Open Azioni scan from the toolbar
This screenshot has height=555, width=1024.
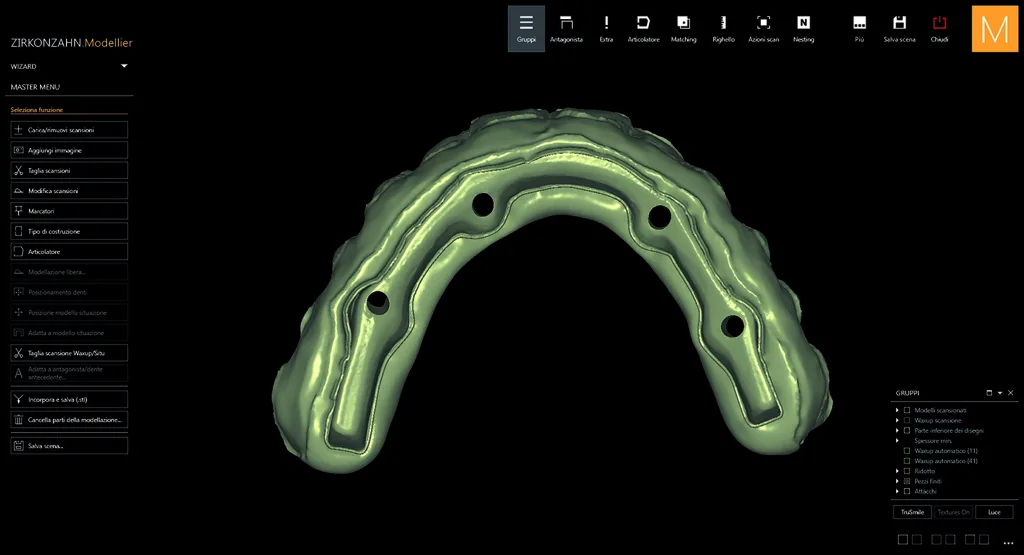[x=763, y=29]
